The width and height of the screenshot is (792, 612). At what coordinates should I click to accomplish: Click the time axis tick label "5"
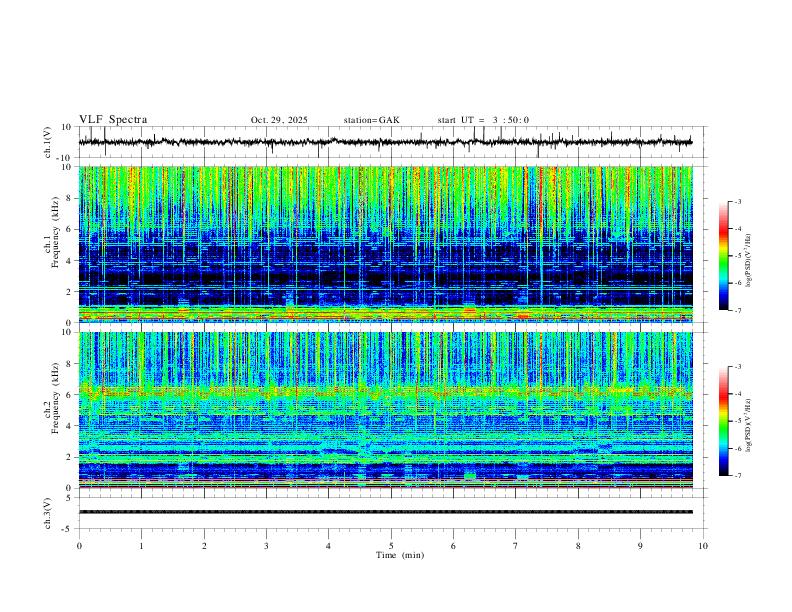click(x=391, y=546)
